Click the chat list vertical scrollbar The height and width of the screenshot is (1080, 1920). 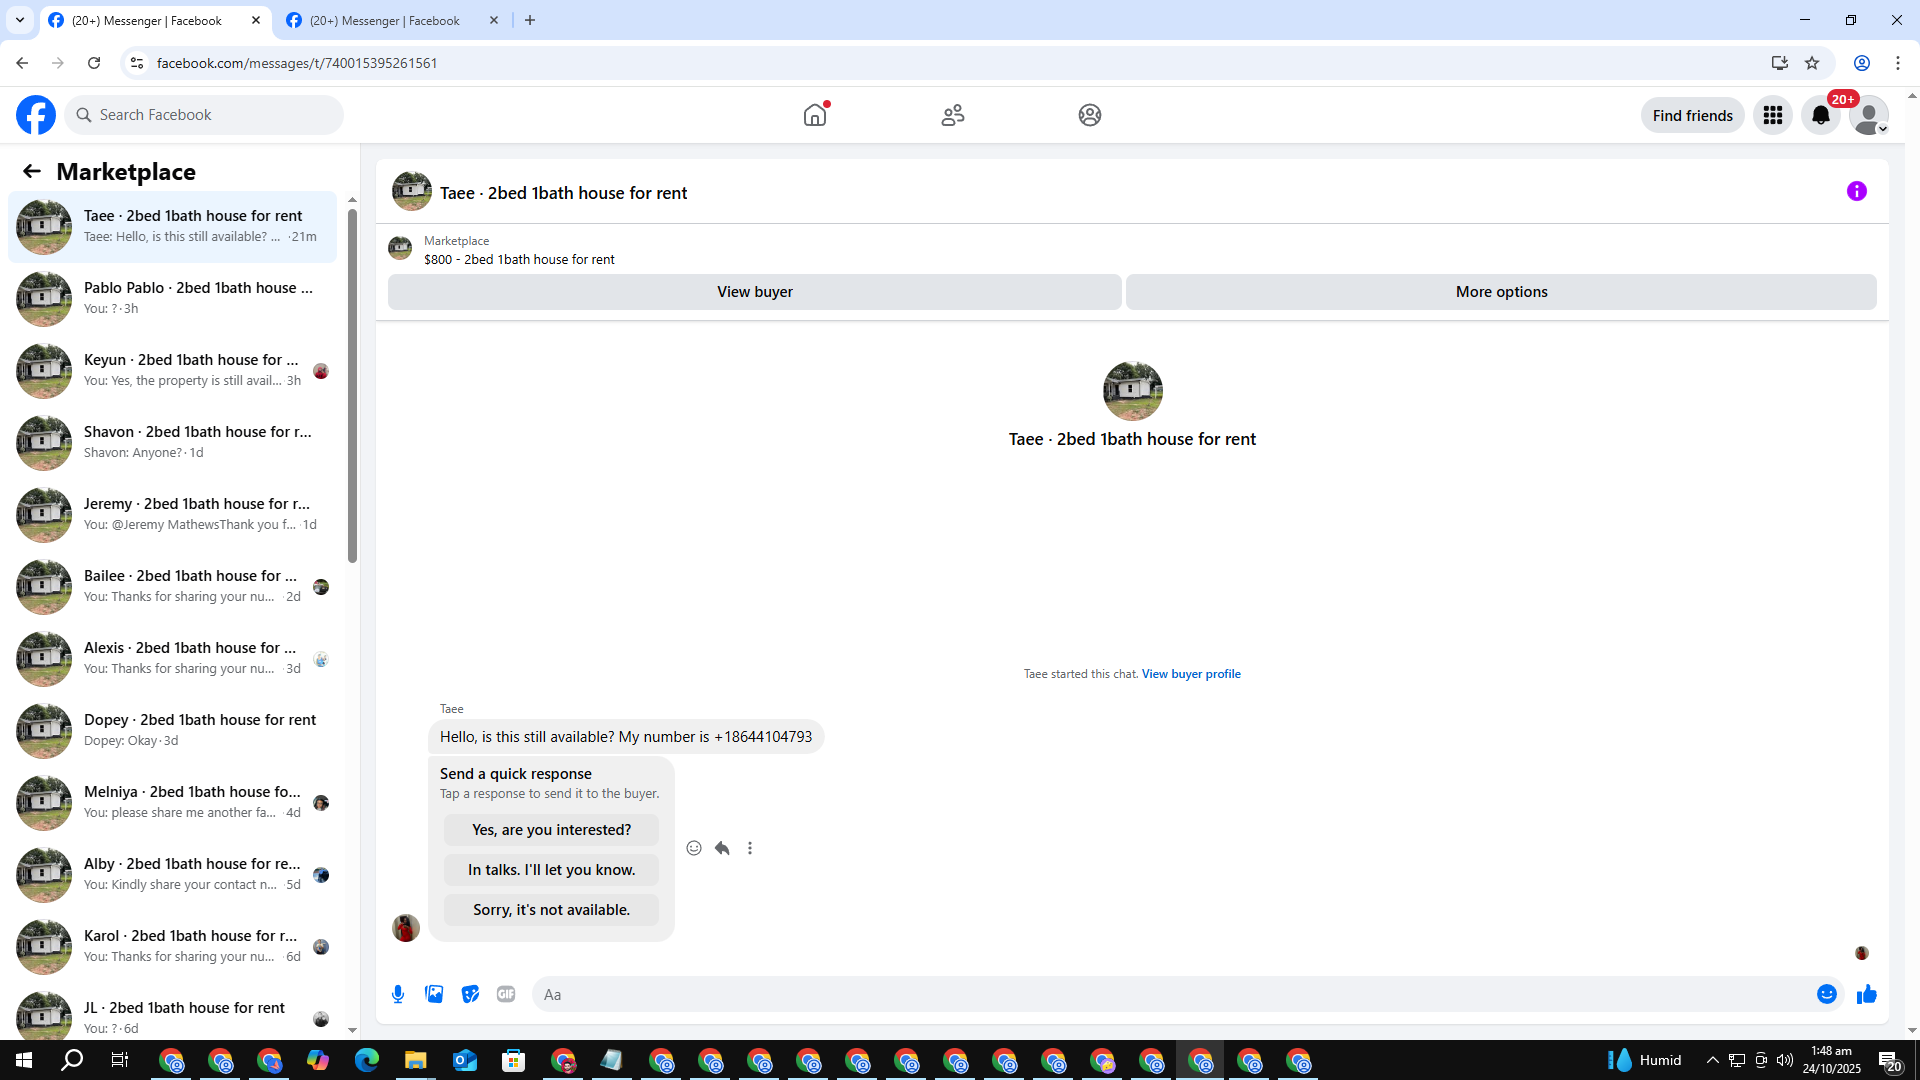click(x=352, y=385)
